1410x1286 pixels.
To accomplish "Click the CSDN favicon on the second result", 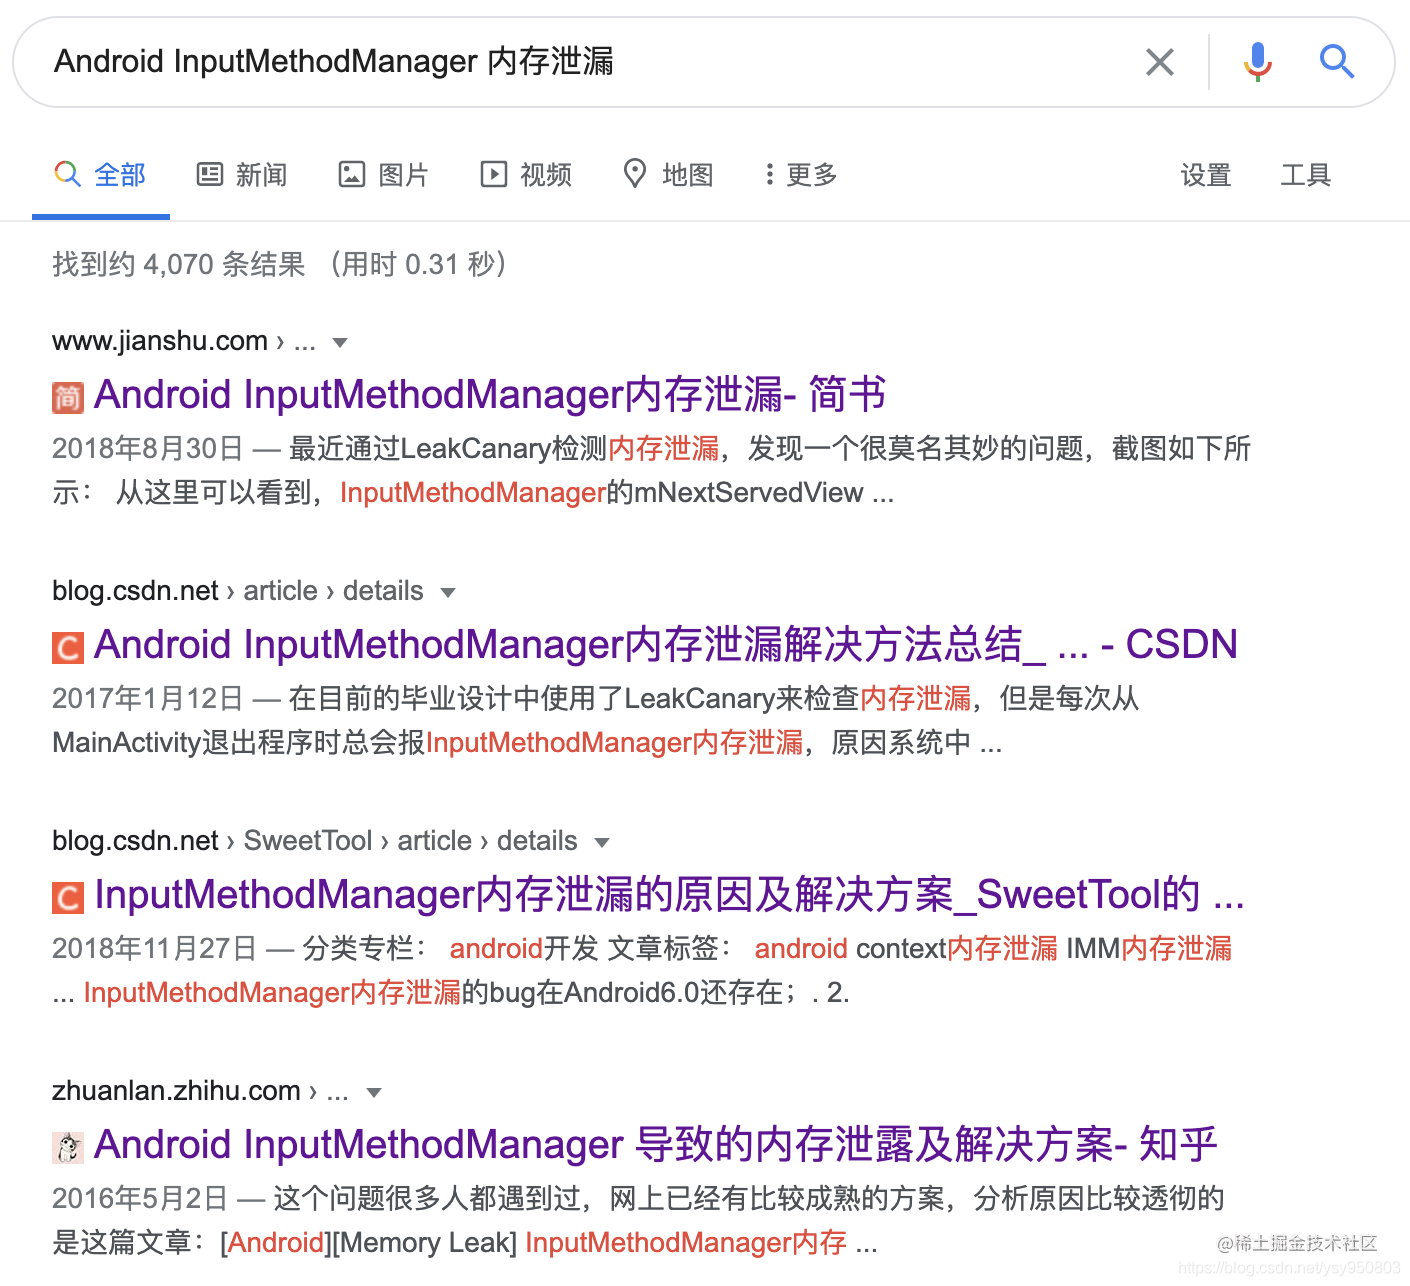I will [x=66, y=646].
